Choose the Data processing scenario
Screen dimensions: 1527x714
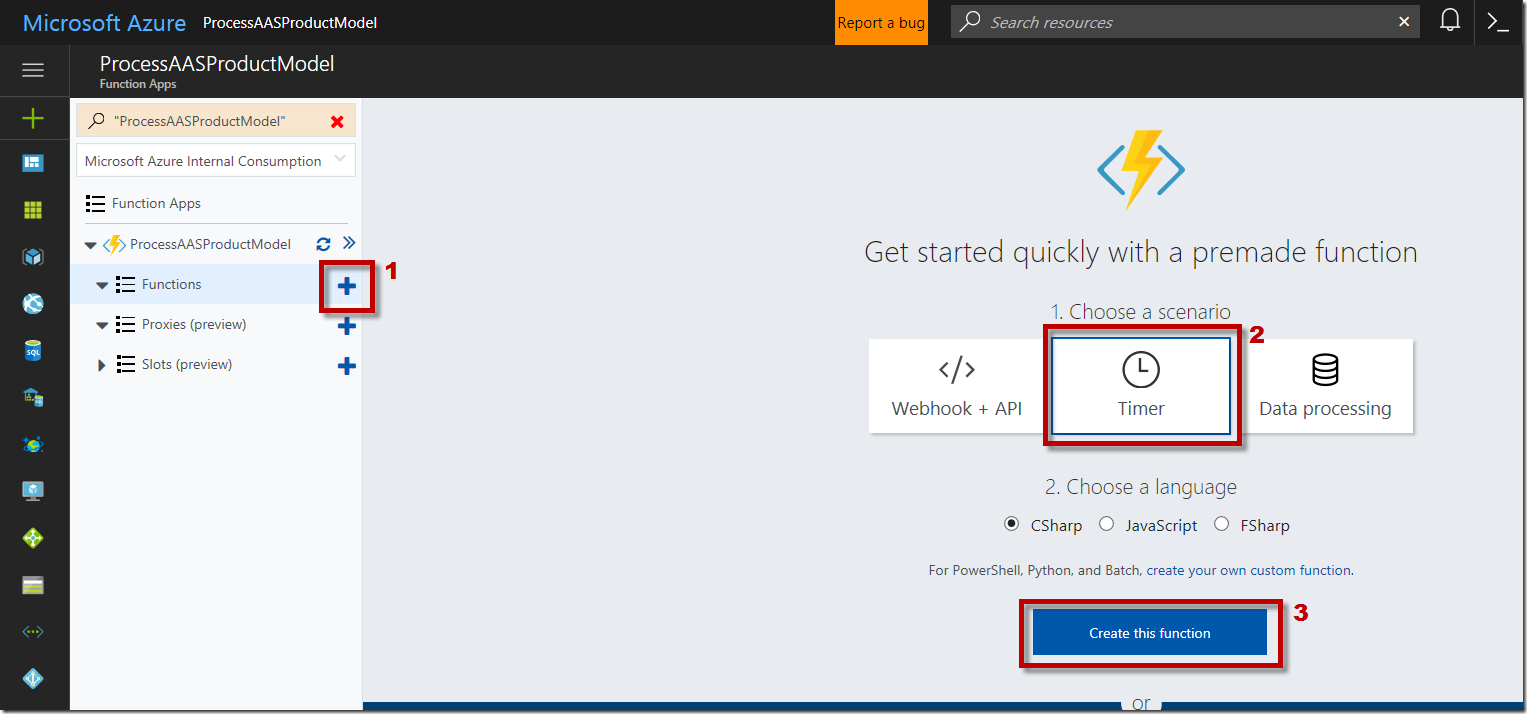(1325, 386)
